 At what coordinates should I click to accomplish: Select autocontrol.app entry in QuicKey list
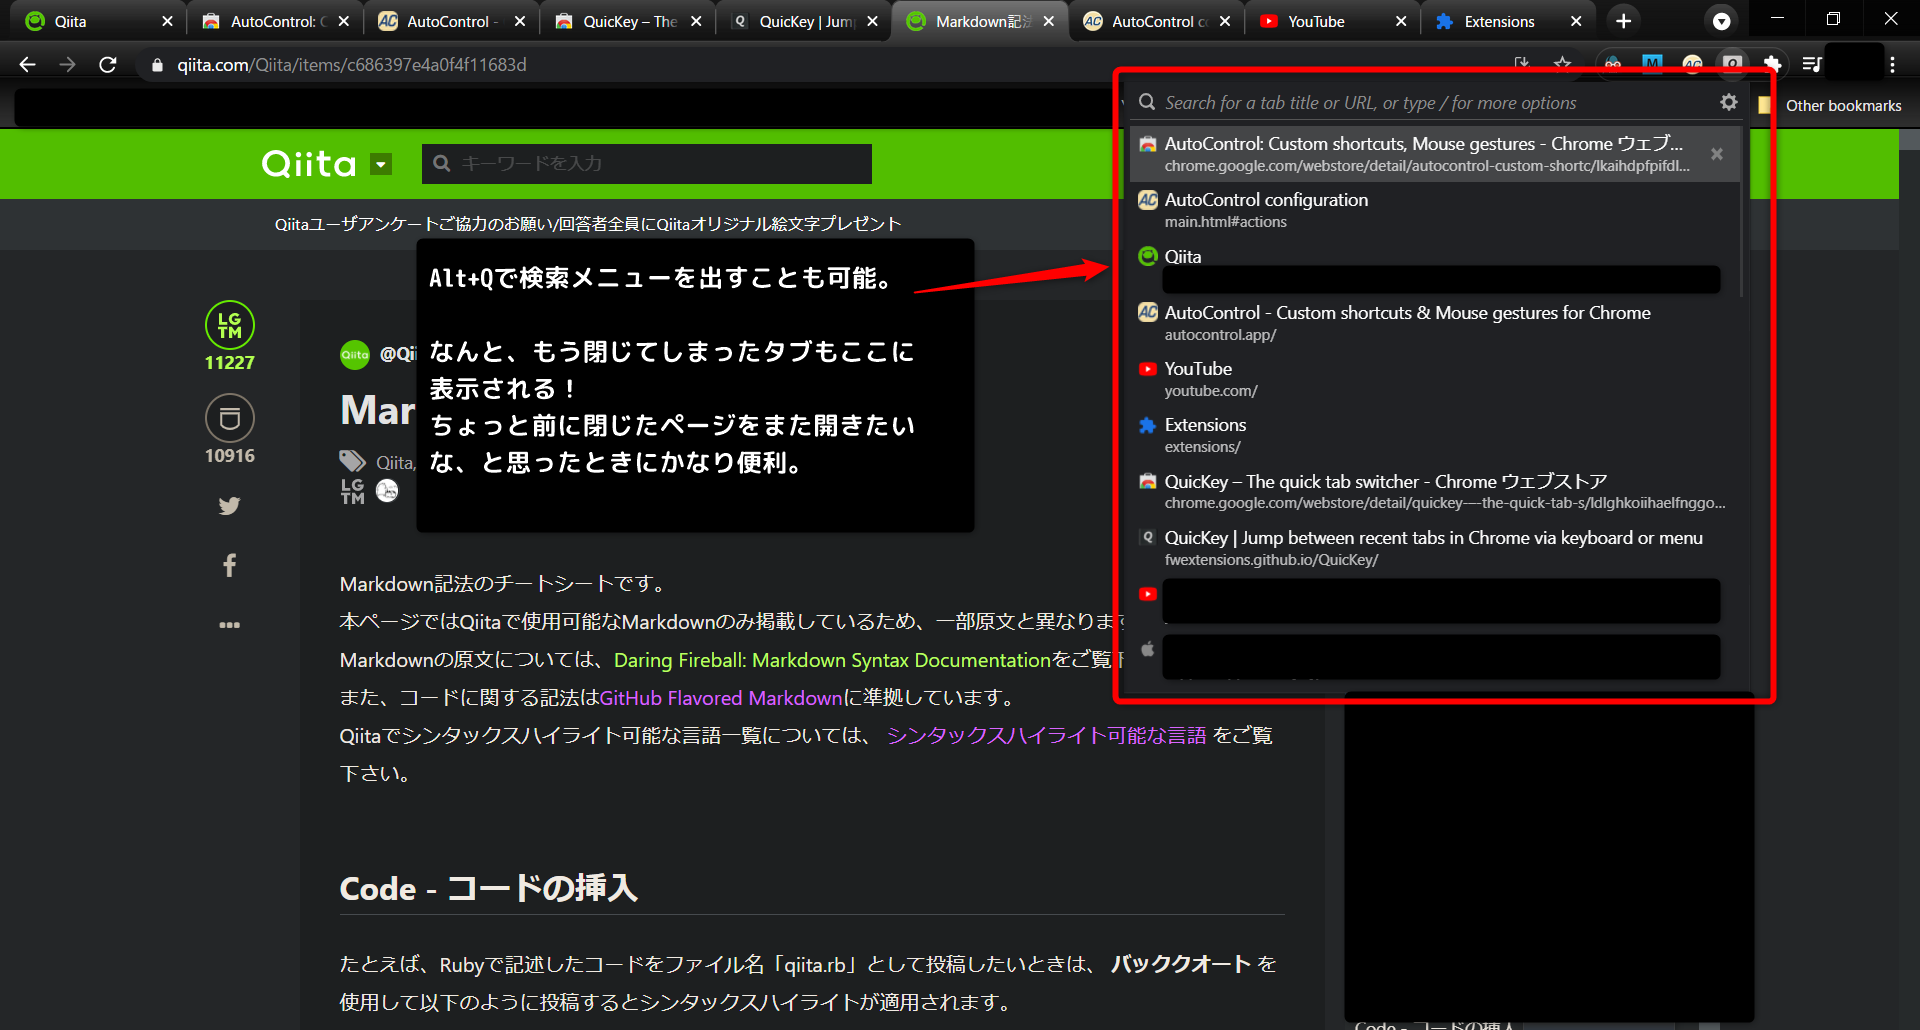click(x=1435, y=322)
